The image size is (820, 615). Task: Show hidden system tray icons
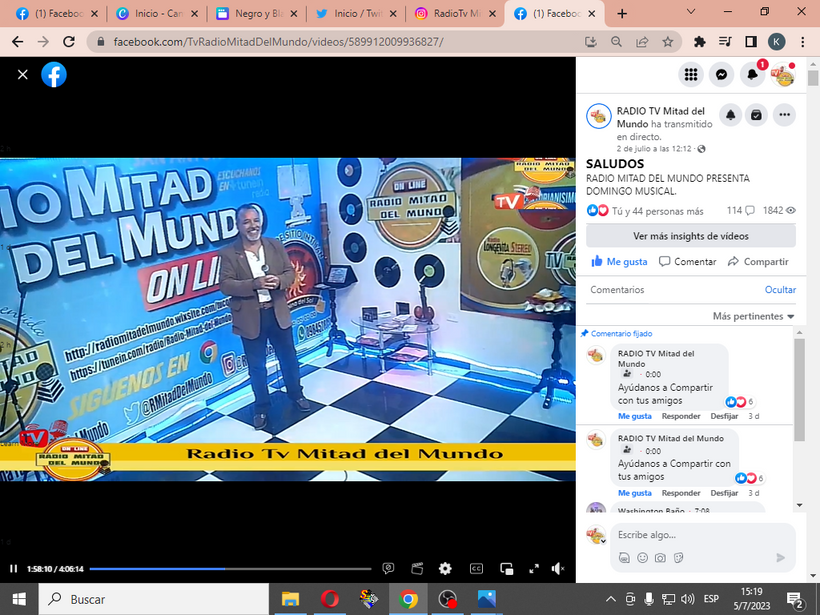coord(610,599)
